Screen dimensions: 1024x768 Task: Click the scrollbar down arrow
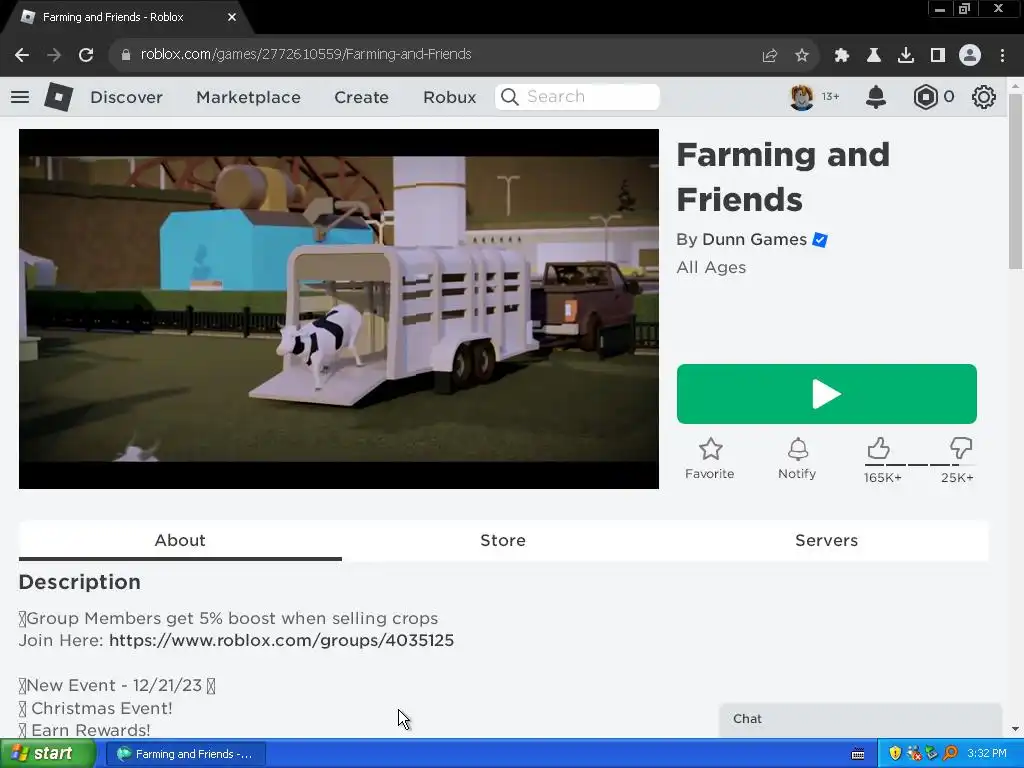[1015, 729]
